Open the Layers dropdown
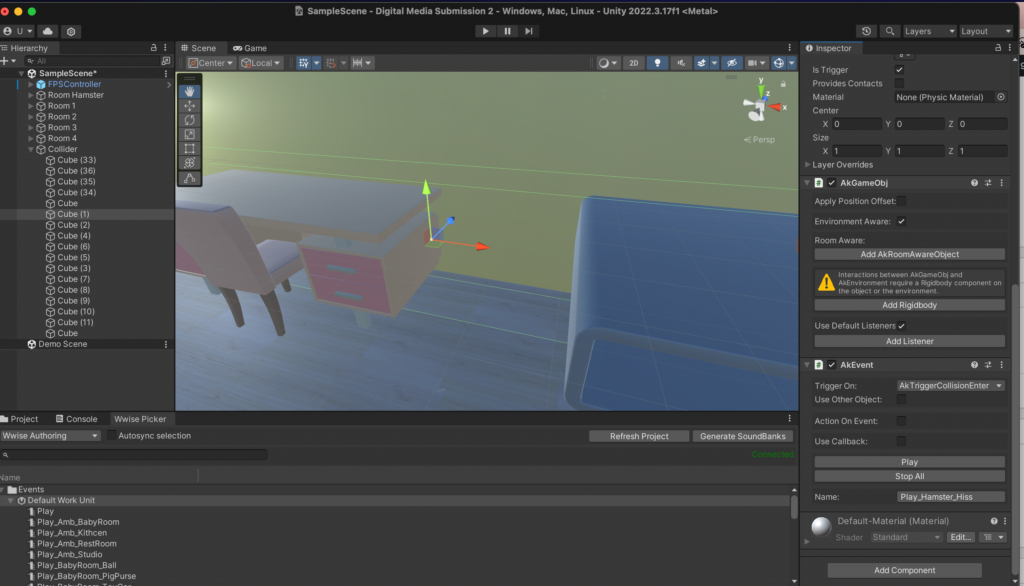1024x586 pixels. coord(929,31)
